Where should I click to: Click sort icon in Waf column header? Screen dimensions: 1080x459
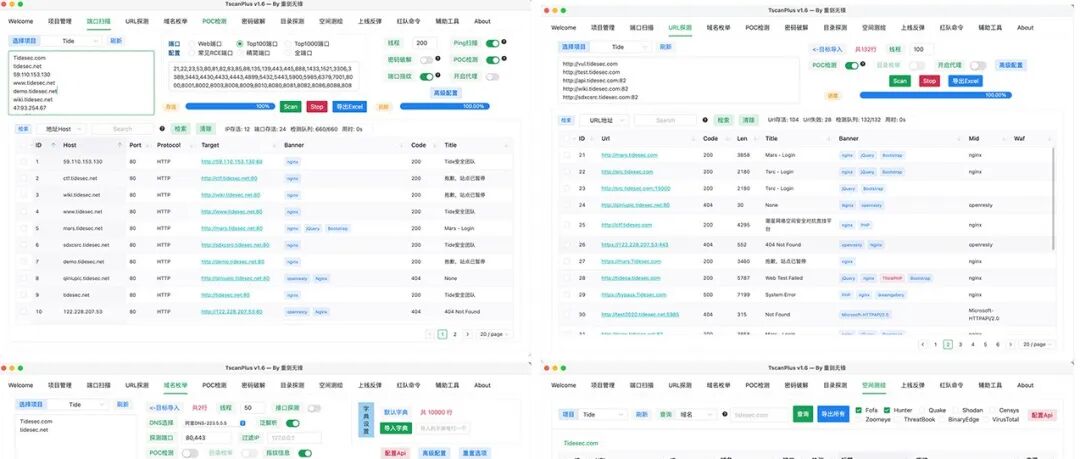(x=1048, y=139)
